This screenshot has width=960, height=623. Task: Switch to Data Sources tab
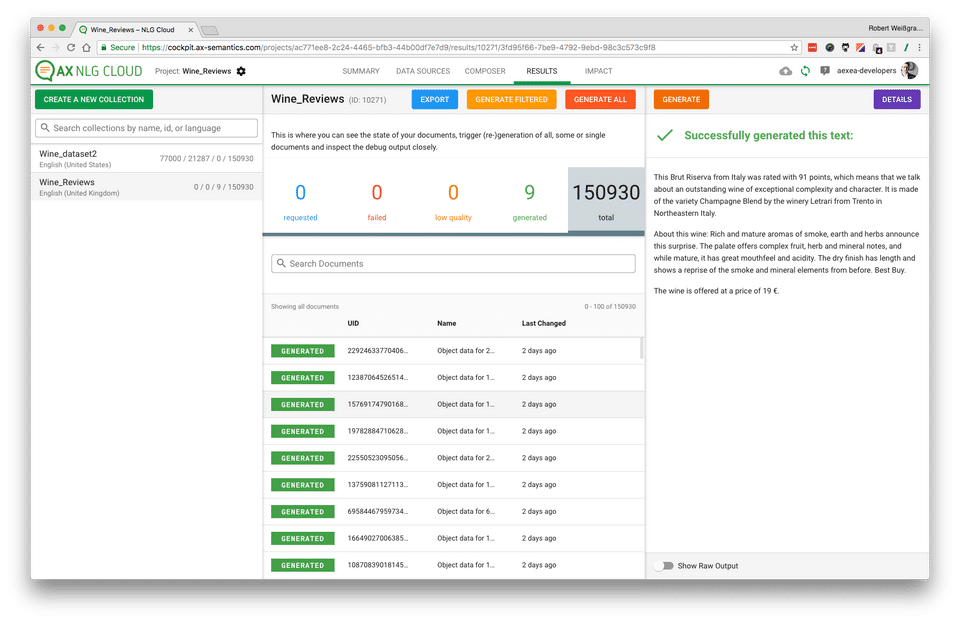[423, 71]
